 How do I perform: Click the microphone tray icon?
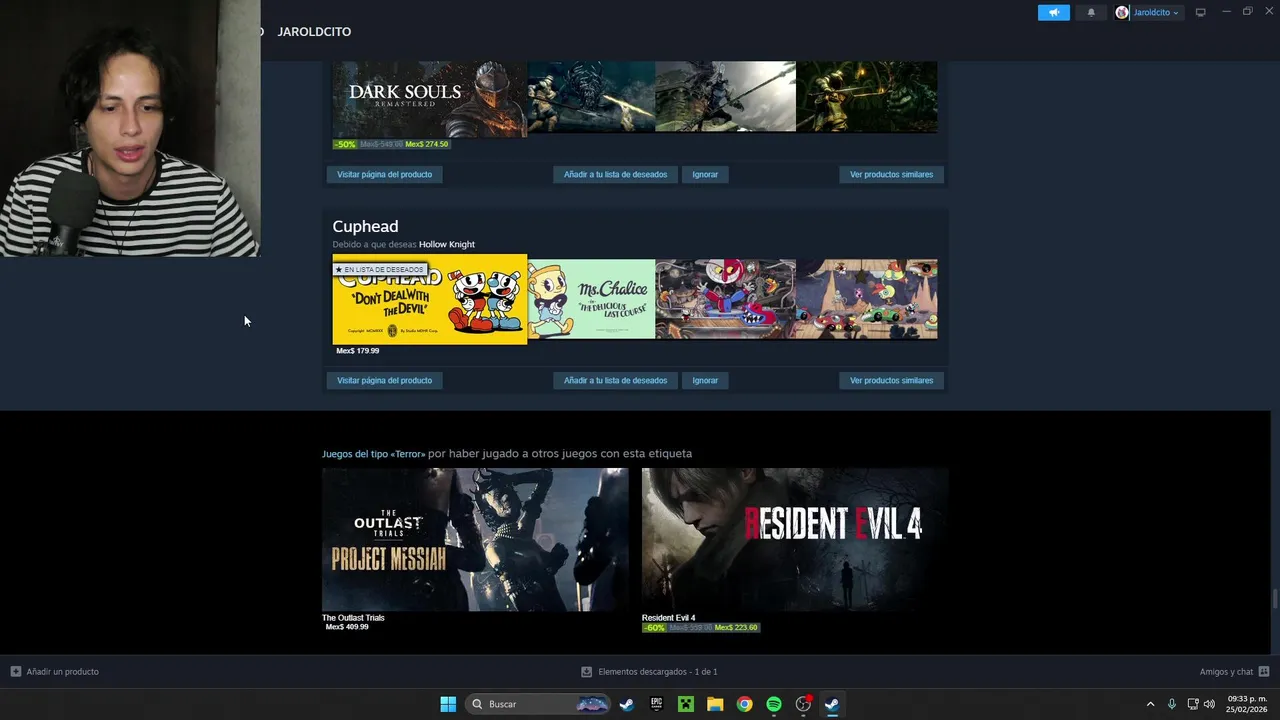click(x=1172, y=704)
